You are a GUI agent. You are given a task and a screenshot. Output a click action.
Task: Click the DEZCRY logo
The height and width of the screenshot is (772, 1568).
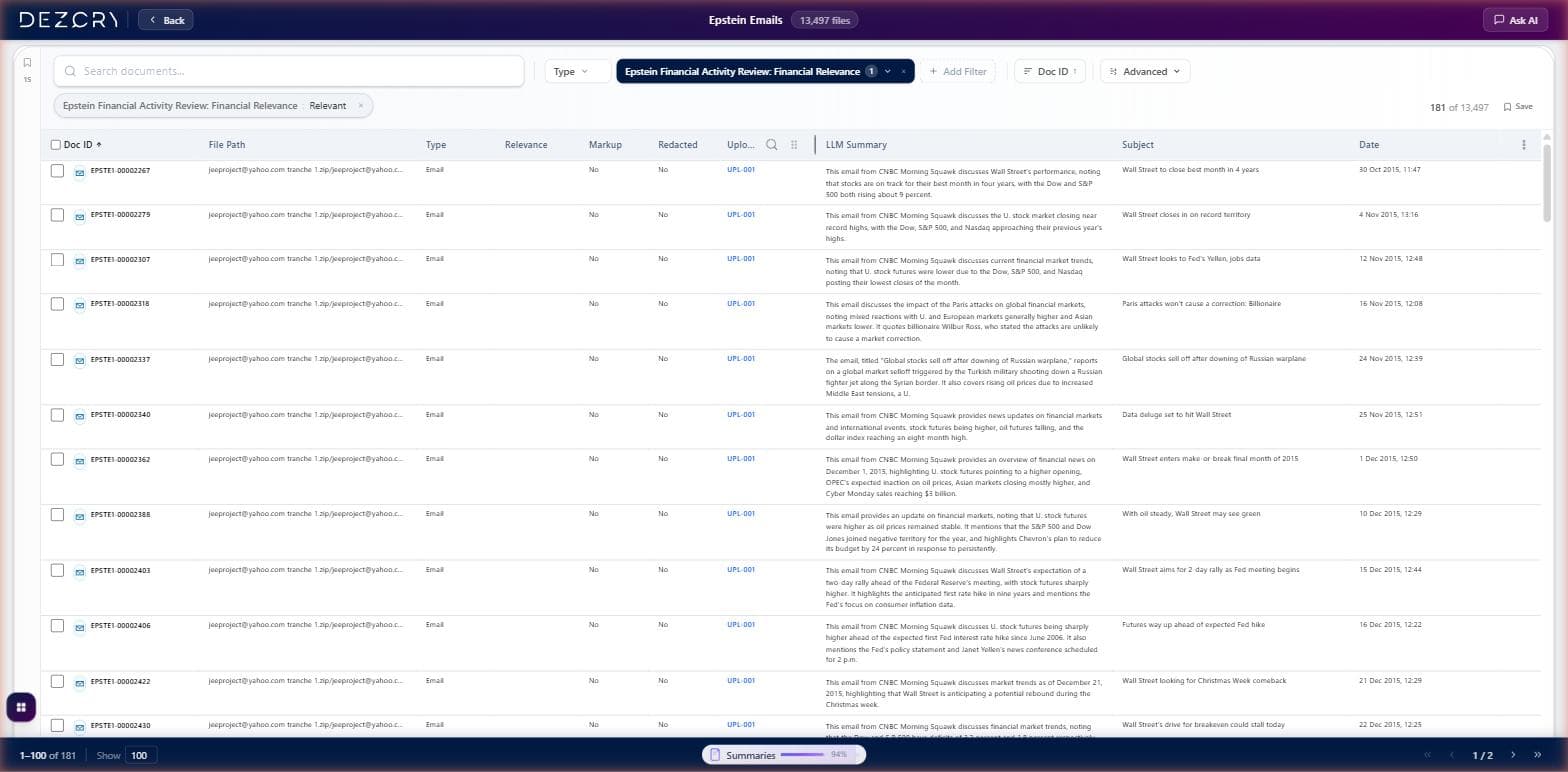69,20
